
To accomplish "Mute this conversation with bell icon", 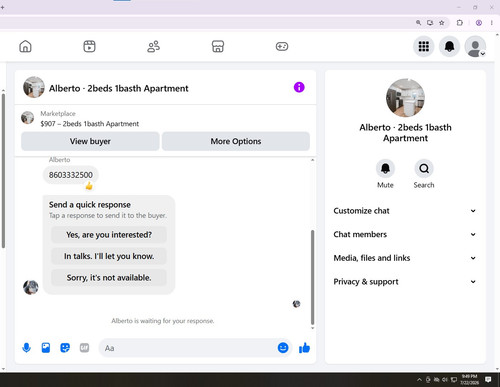I will pyautogui.click(x=385, y=169).
